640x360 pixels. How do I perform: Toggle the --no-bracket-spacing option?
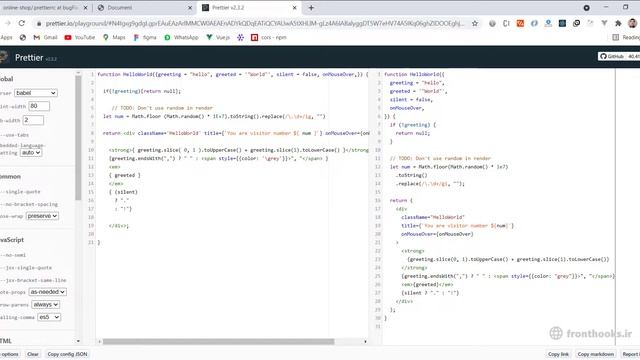(29, 204)
